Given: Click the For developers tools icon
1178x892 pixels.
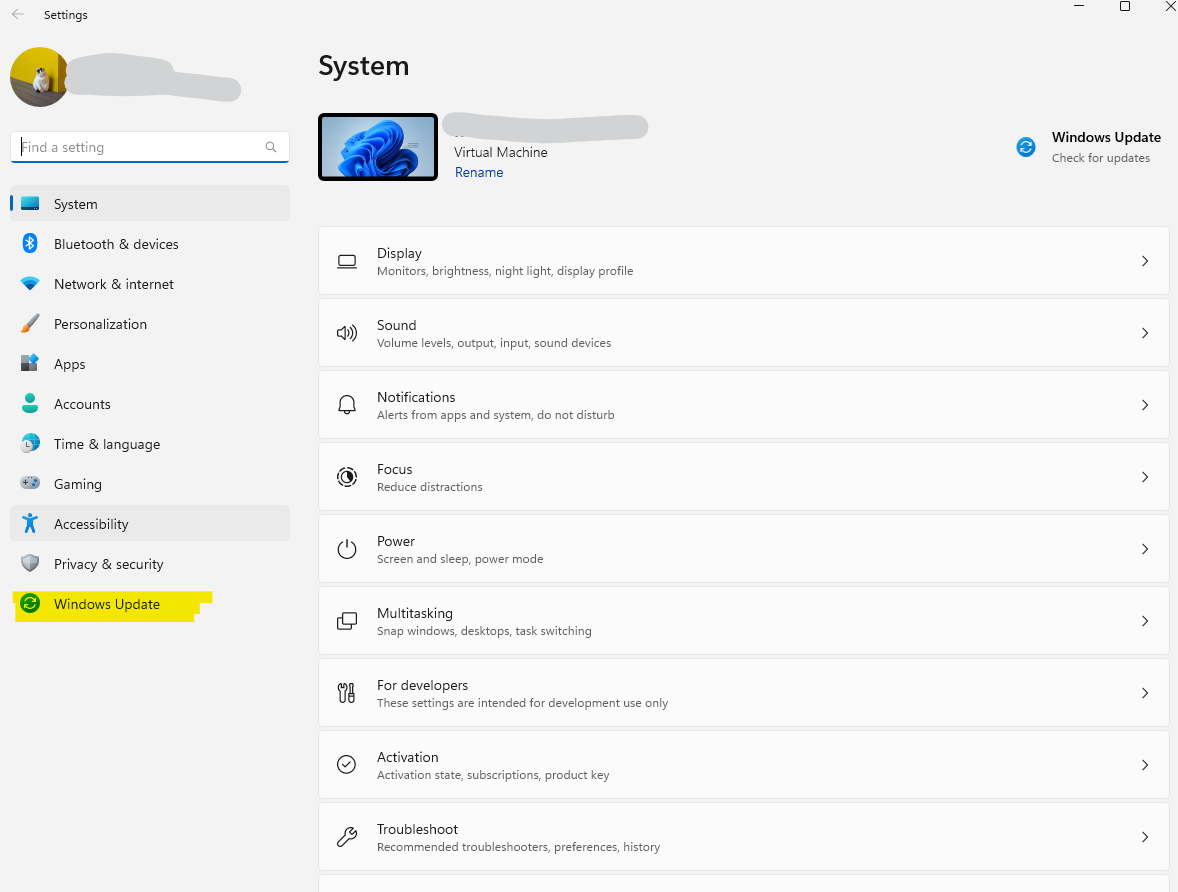Looking at the screenshot, I should point(347,693).
